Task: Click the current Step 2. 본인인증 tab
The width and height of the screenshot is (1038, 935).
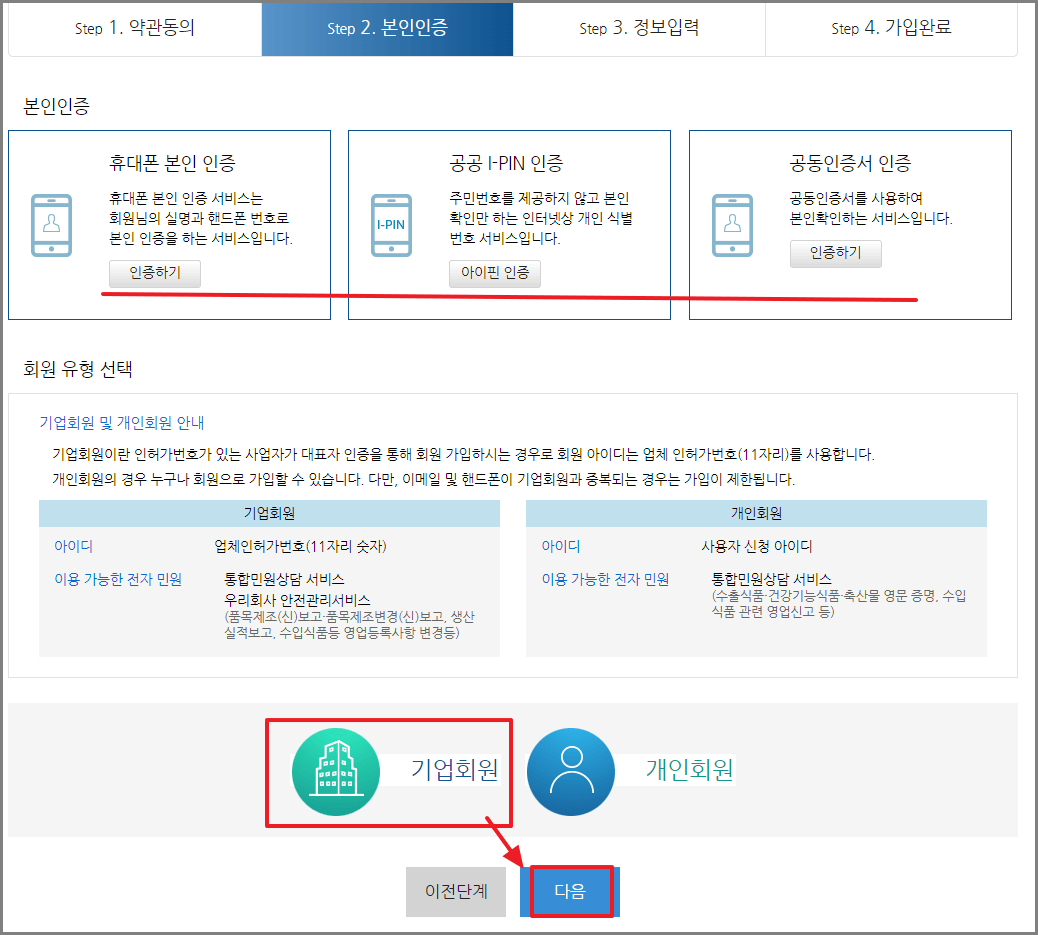Action: pos(387,29)
